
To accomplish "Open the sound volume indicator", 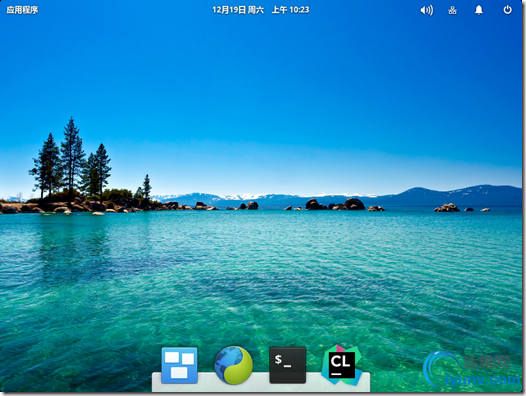I will tap(427, 10).
